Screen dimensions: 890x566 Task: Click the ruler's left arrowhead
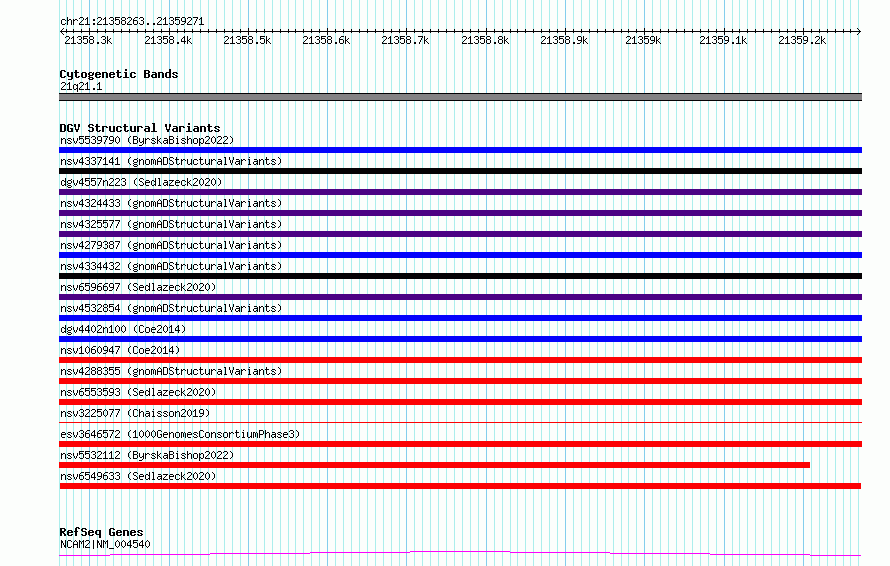(x=62, y=32)
